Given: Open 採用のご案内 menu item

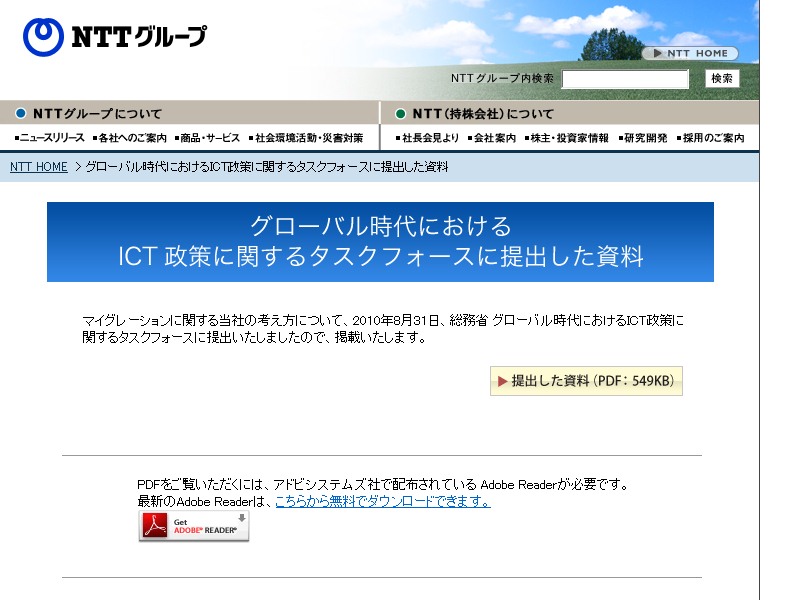Looking at the screenshot, I should click(x=711, y=138).
